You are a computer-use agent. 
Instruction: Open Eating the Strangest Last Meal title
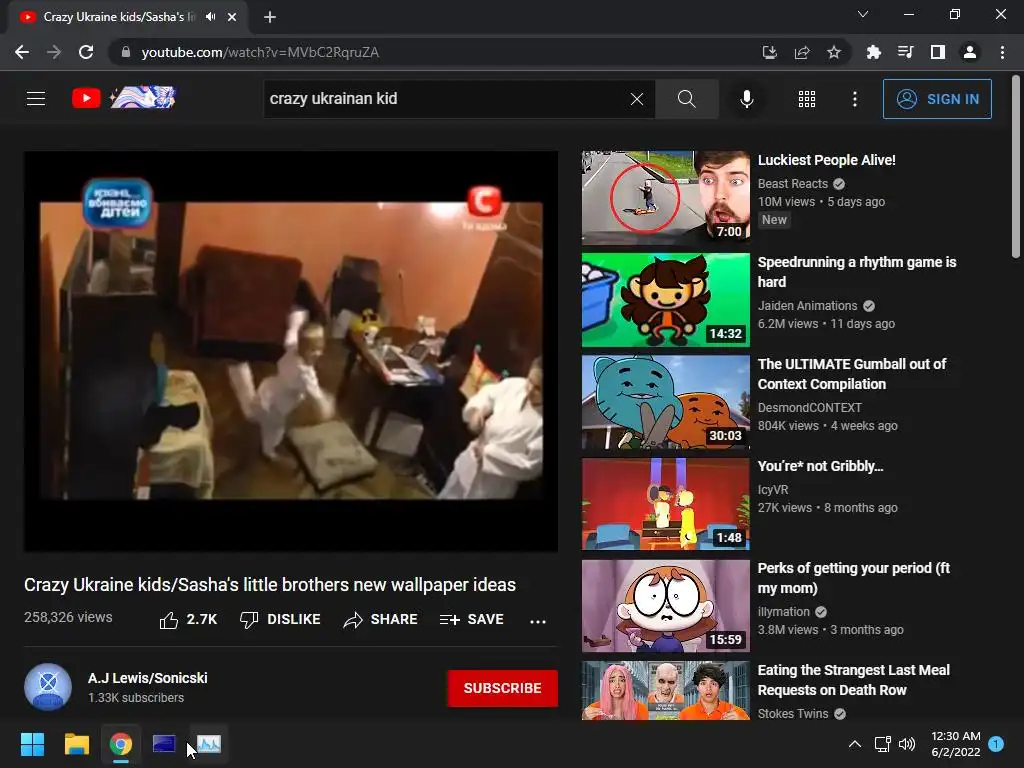pos(854,680)
